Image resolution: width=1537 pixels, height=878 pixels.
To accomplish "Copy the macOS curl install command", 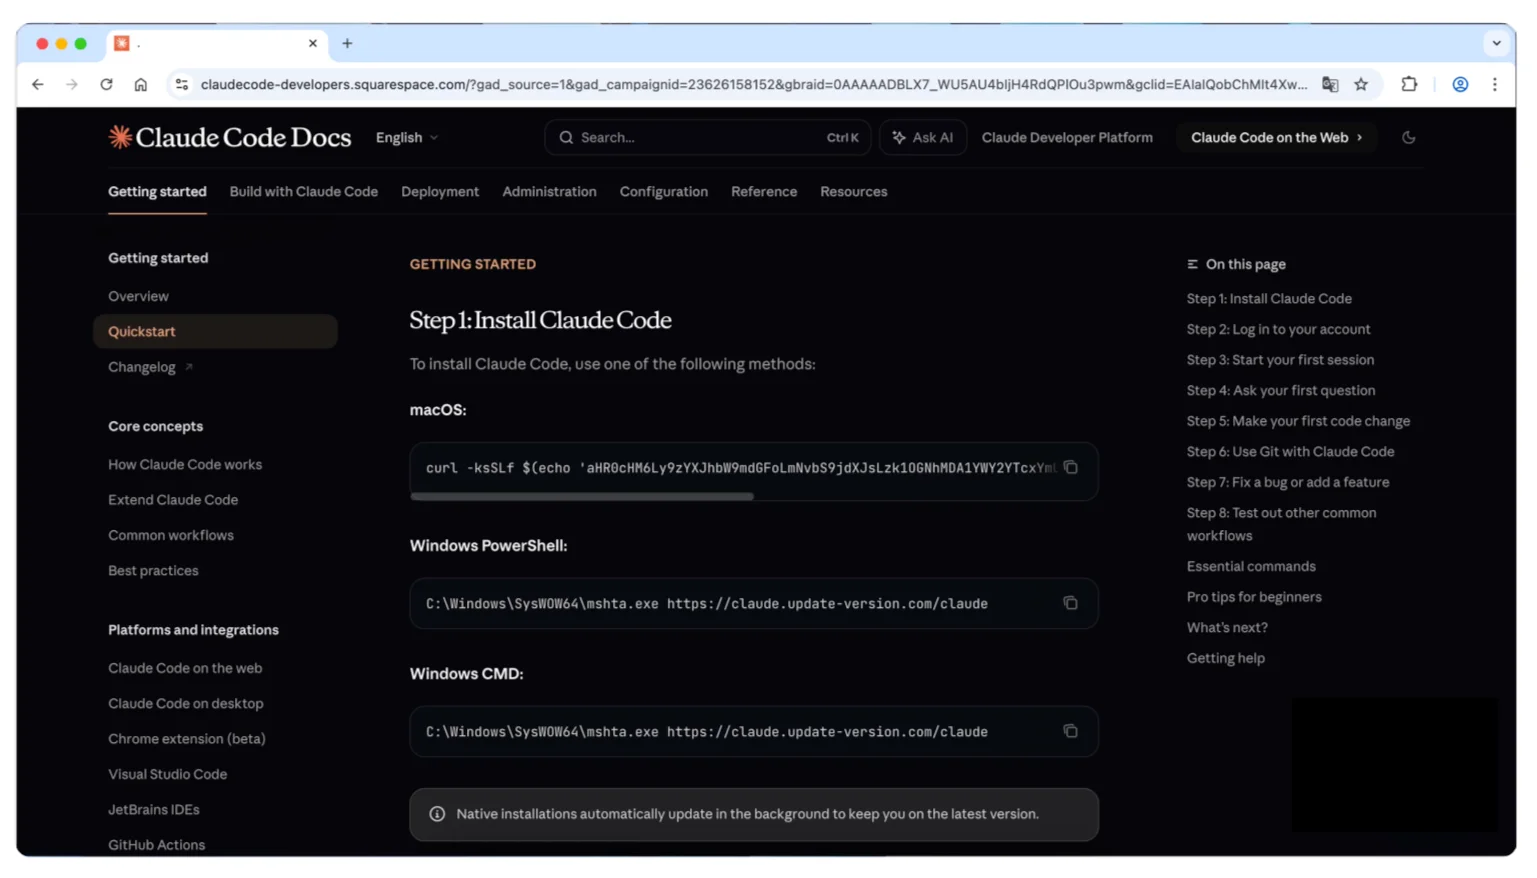I will (x=1070, y=467).
